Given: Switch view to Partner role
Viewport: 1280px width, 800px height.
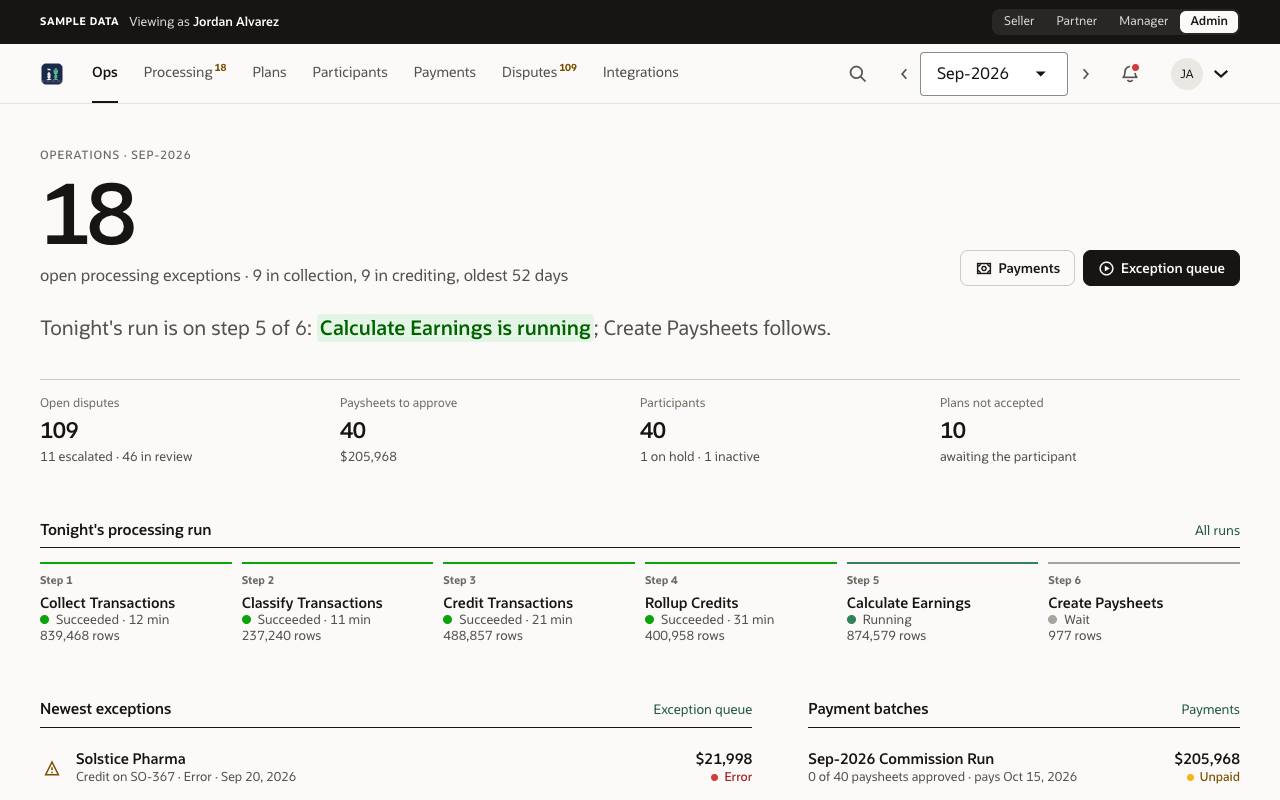Looking at the screenshot, I should [x=1077, y=21].
